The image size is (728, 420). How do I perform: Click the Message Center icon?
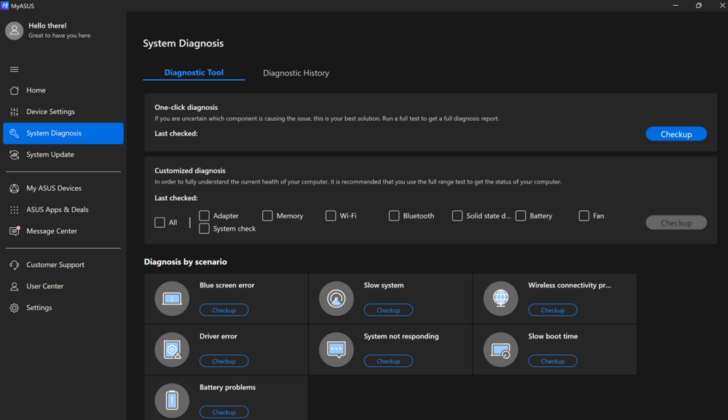(x=14, y=231)
